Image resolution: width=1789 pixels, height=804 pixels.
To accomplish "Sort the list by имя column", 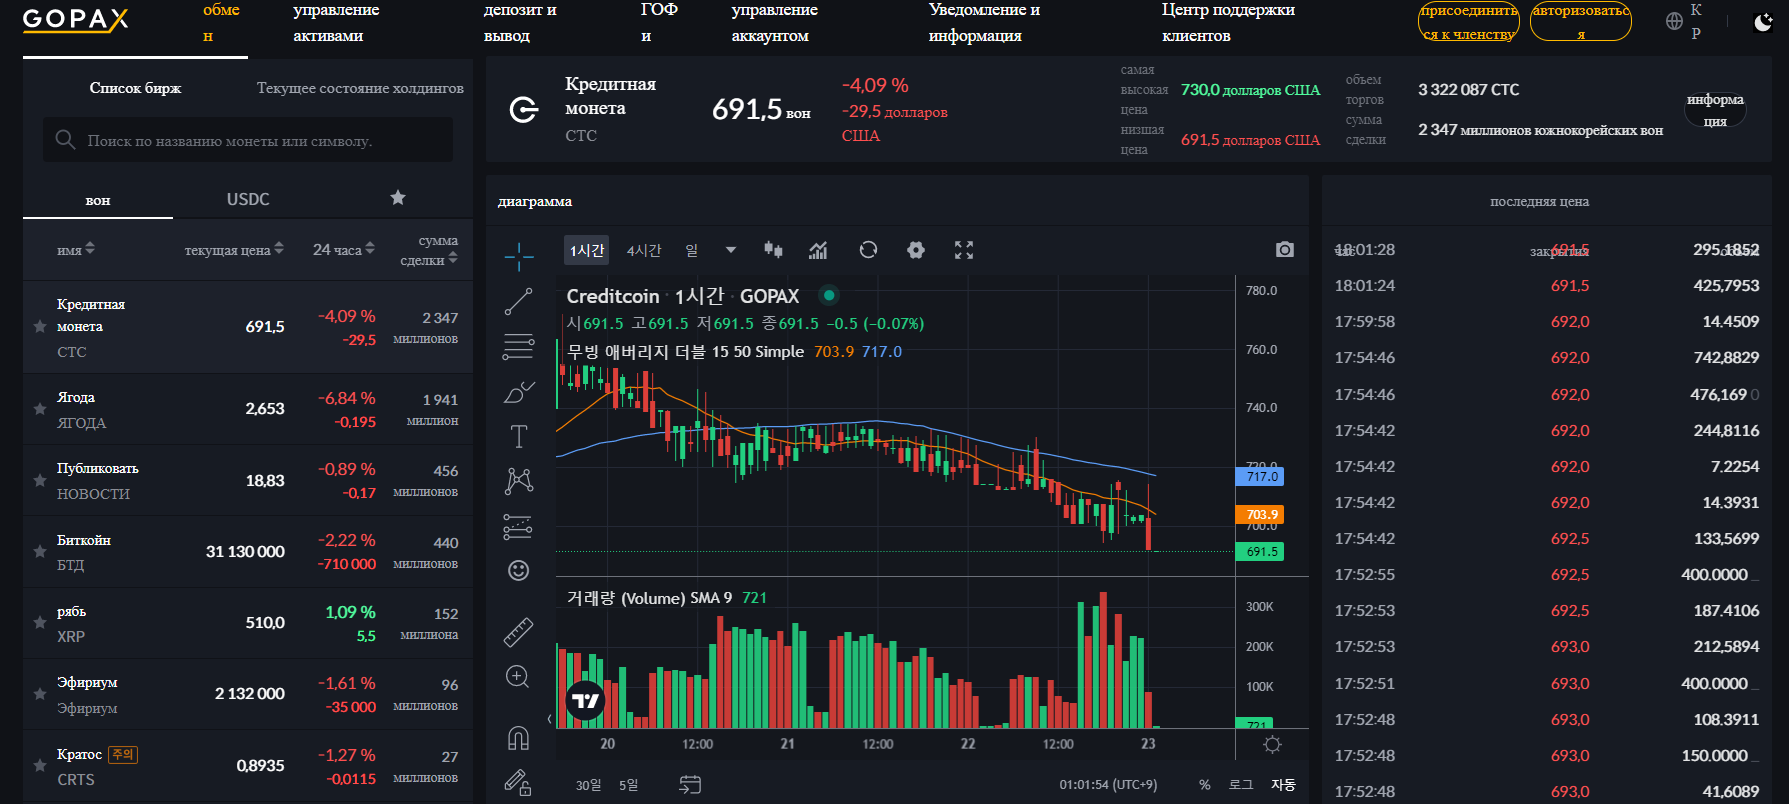I will pos(76,249).
